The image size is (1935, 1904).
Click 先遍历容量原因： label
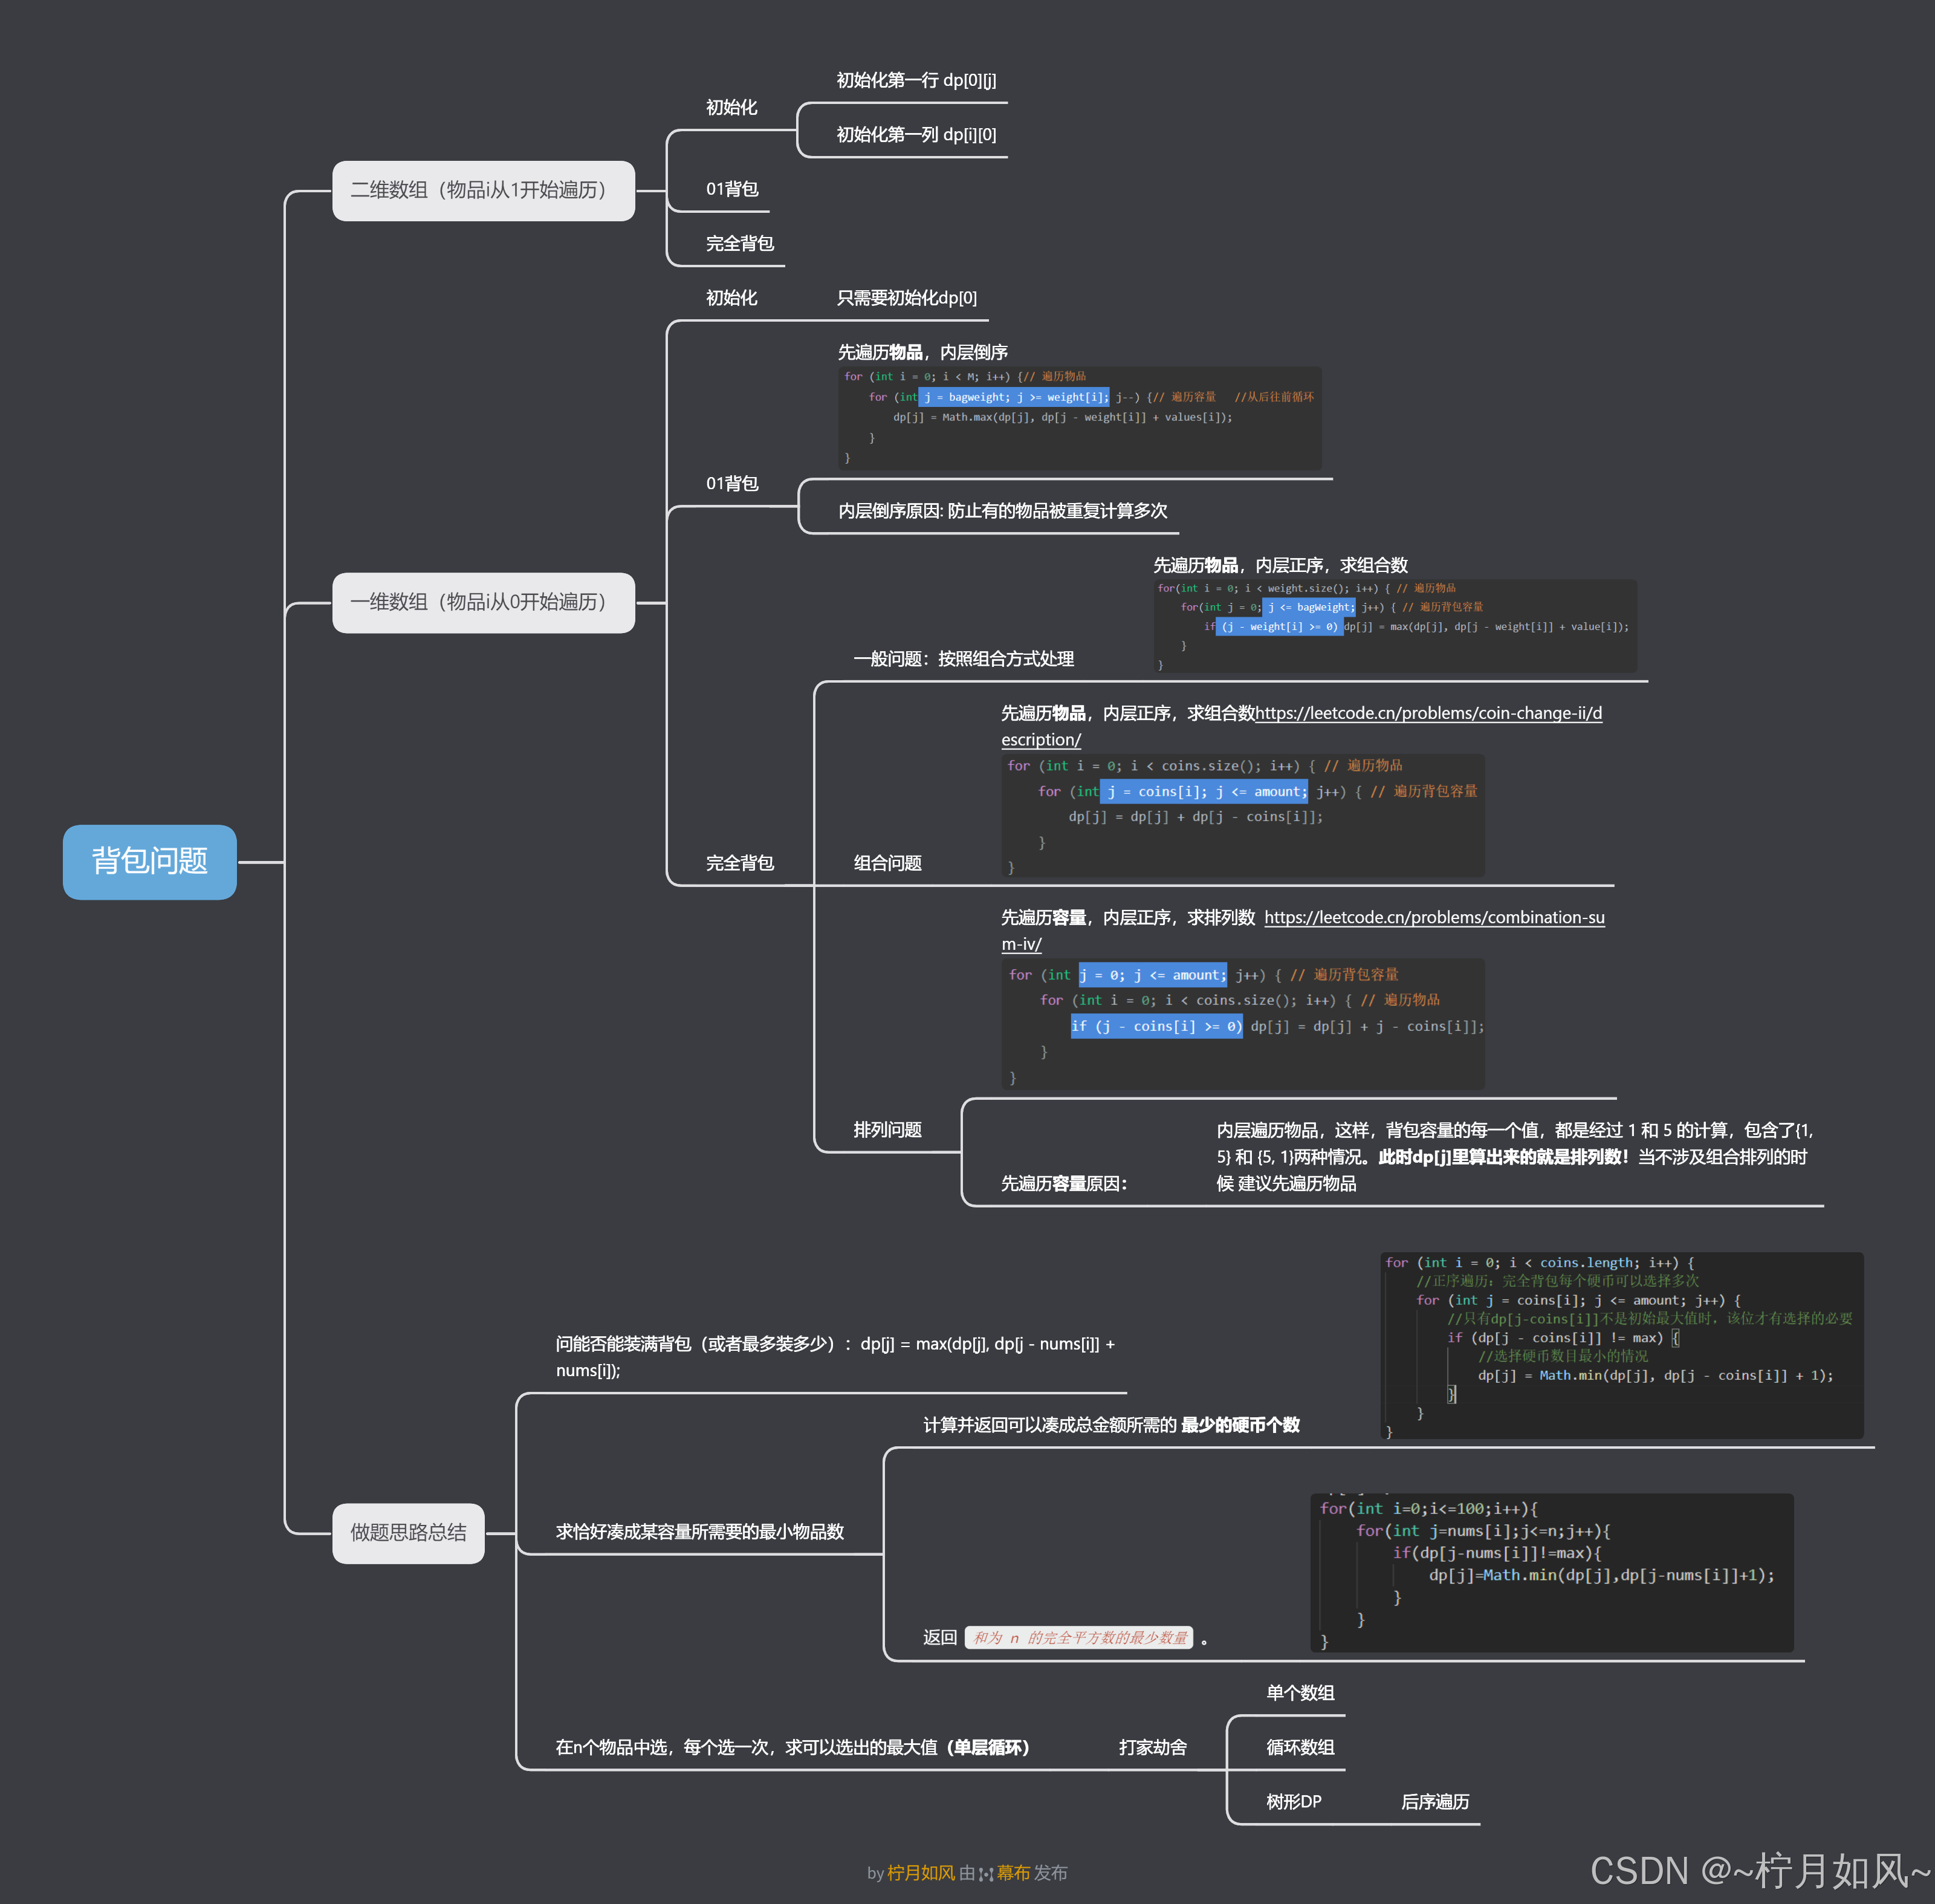[1064, 1183]
